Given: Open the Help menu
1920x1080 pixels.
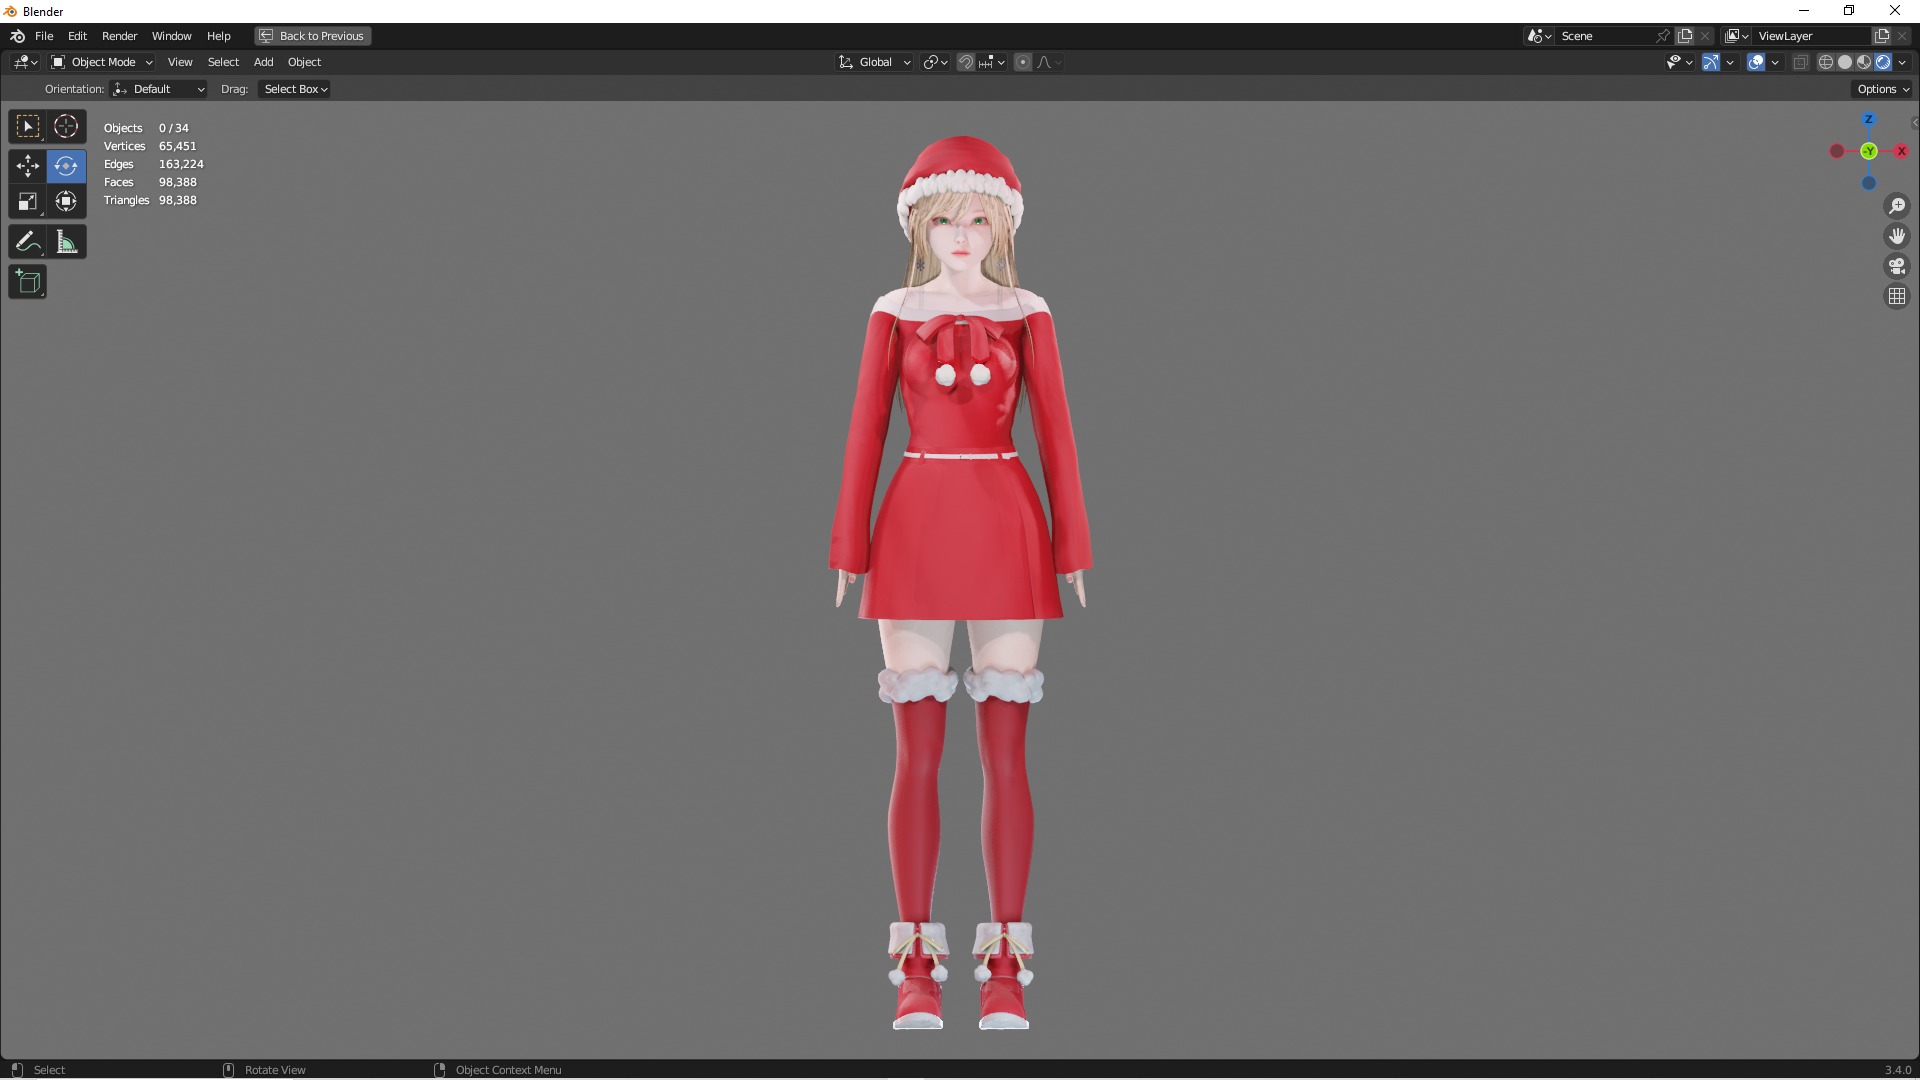Looking at the screenshot, I should coord(218,36).
